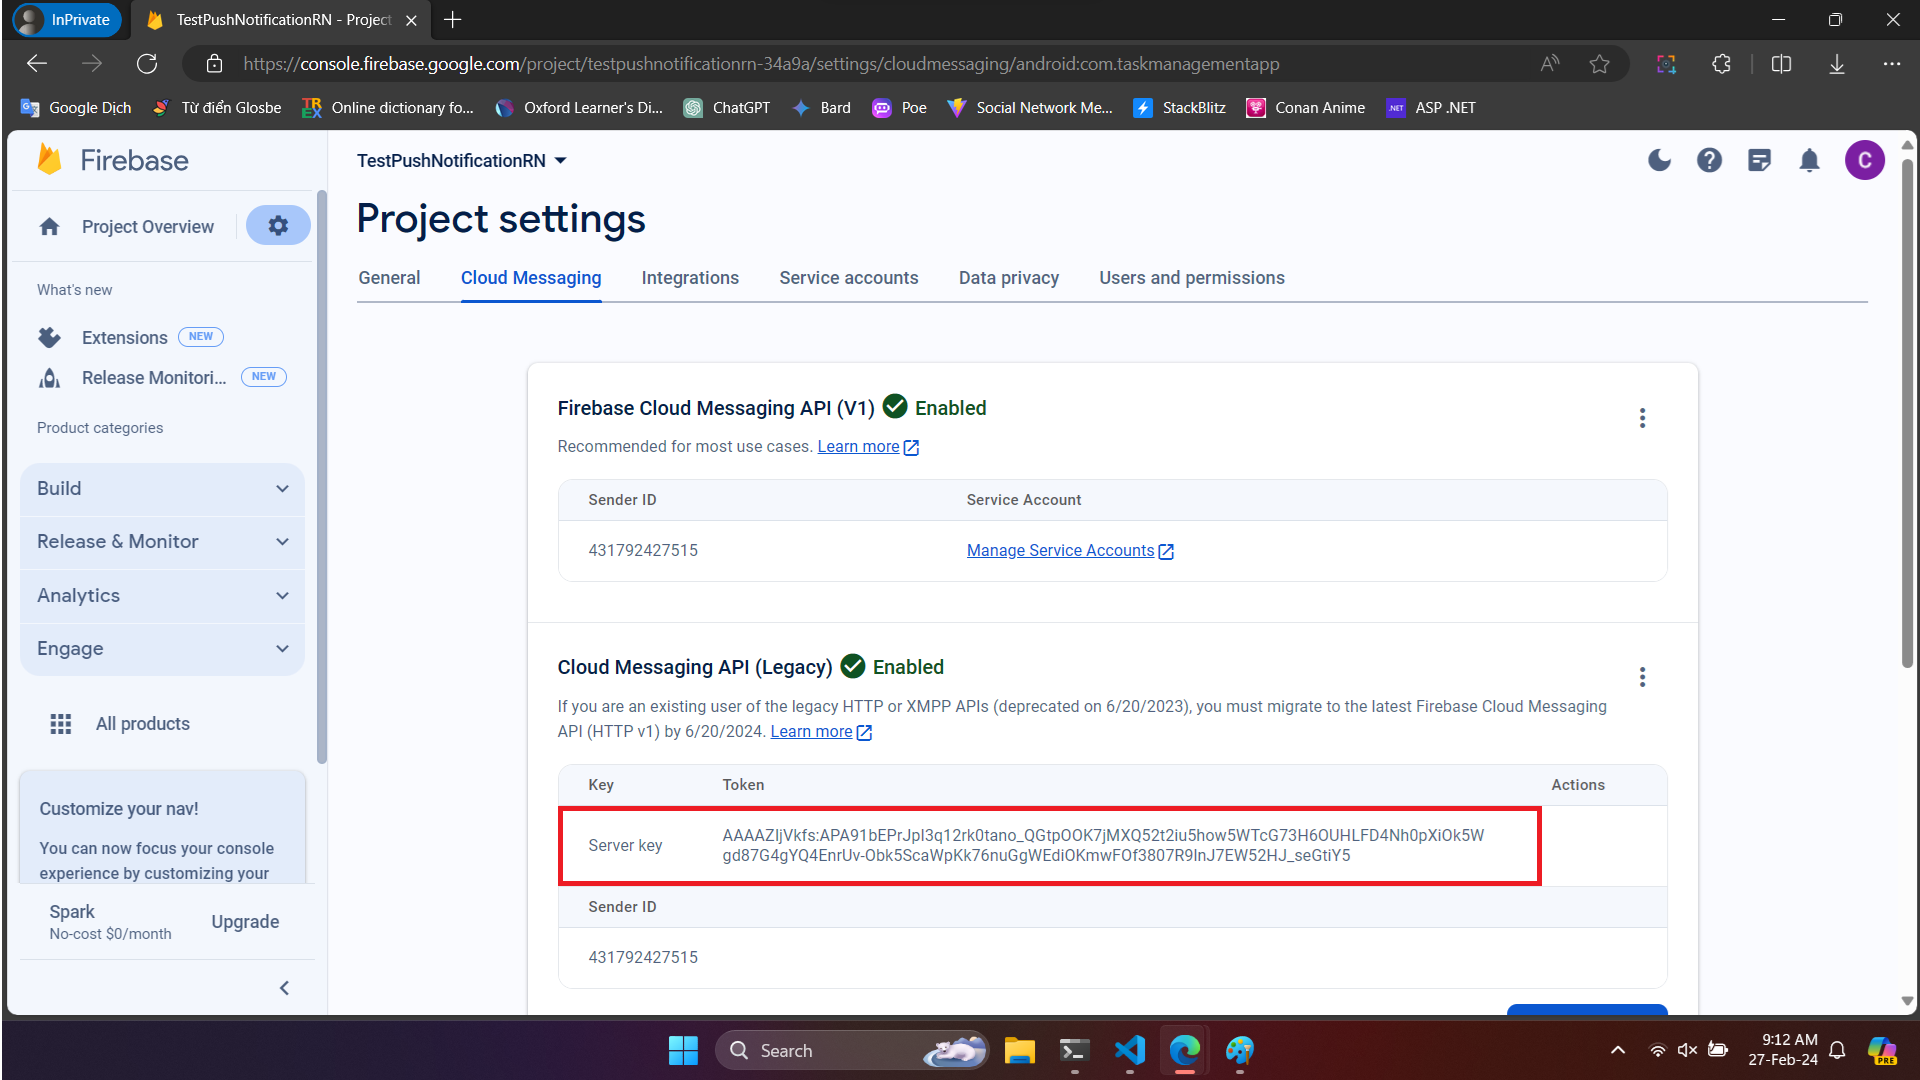Click the browser screenshot capture icon
Viewport: 1920px width, 1080px height.
coord(1666,64)
